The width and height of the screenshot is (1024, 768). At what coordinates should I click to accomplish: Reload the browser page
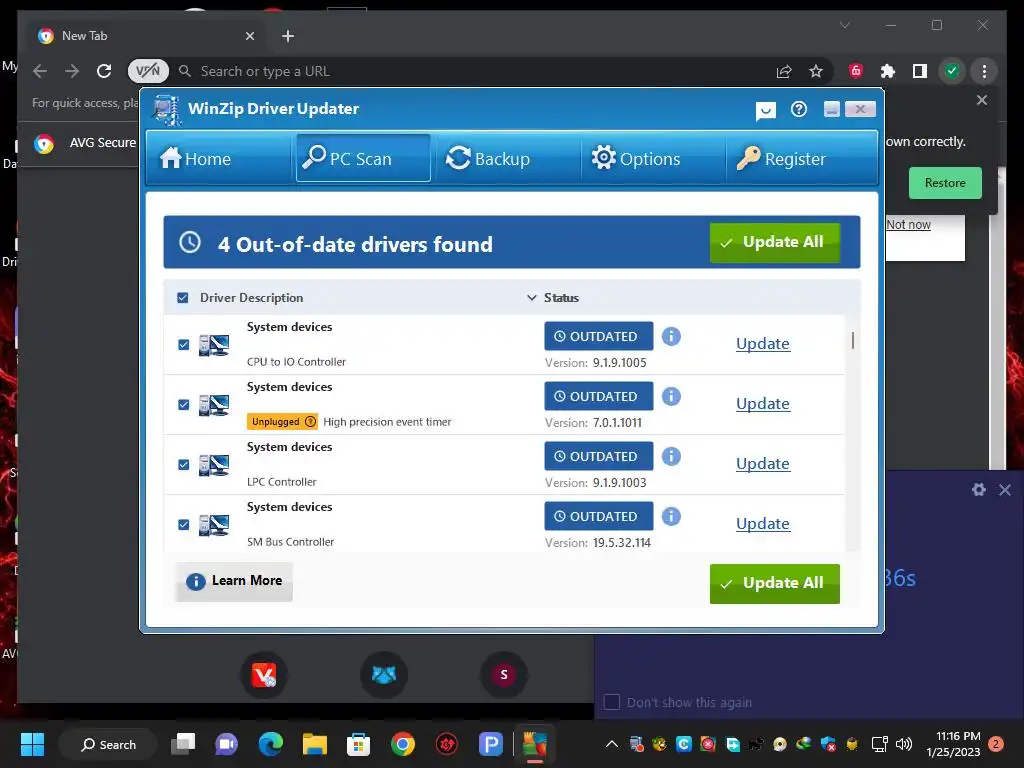pyautogui.click(x=104, y=71)
